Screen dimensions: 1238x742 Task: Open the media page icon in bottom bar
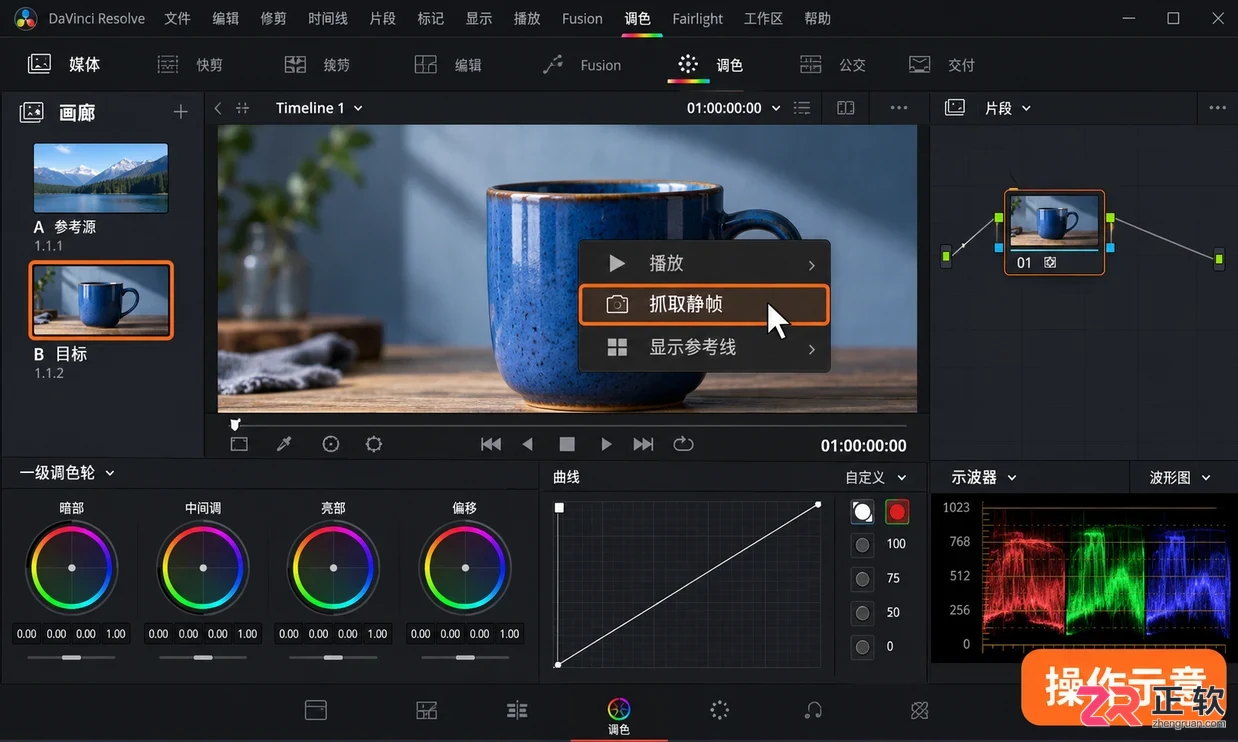tap(316, 710)
